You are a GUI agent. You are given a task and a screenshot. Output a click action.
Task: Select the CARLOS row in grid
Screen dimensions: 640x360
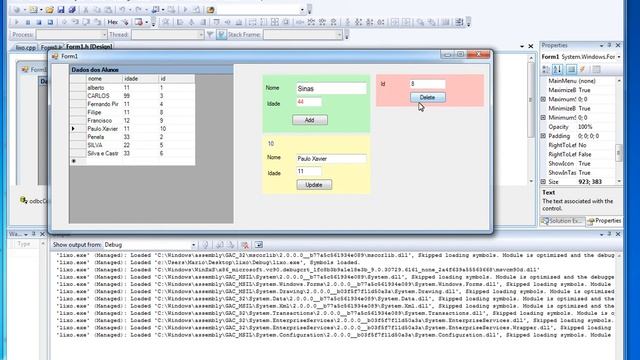pos(132,96)
